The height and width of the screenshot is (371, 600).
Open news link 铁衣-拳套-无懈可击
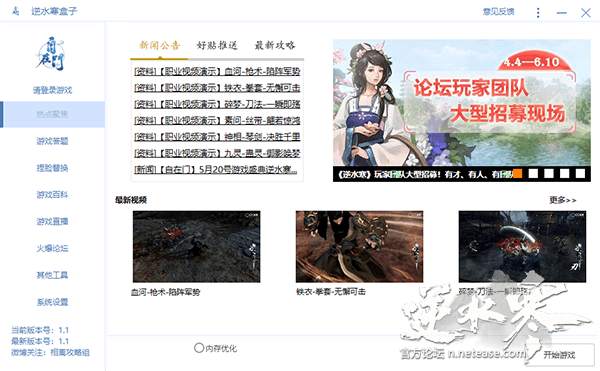(217, 88)
